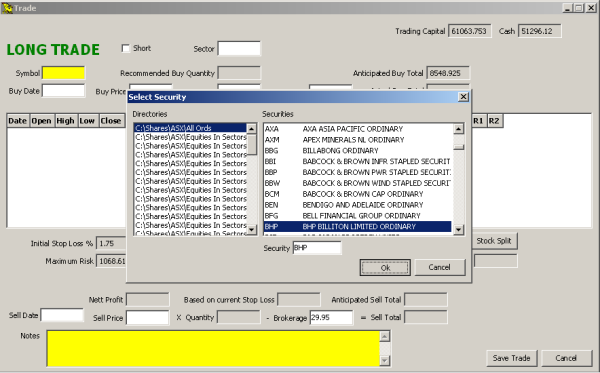Screen dimensions: 600x373
Task: Click the Buy Date field
Action: (x=63, y=91)
